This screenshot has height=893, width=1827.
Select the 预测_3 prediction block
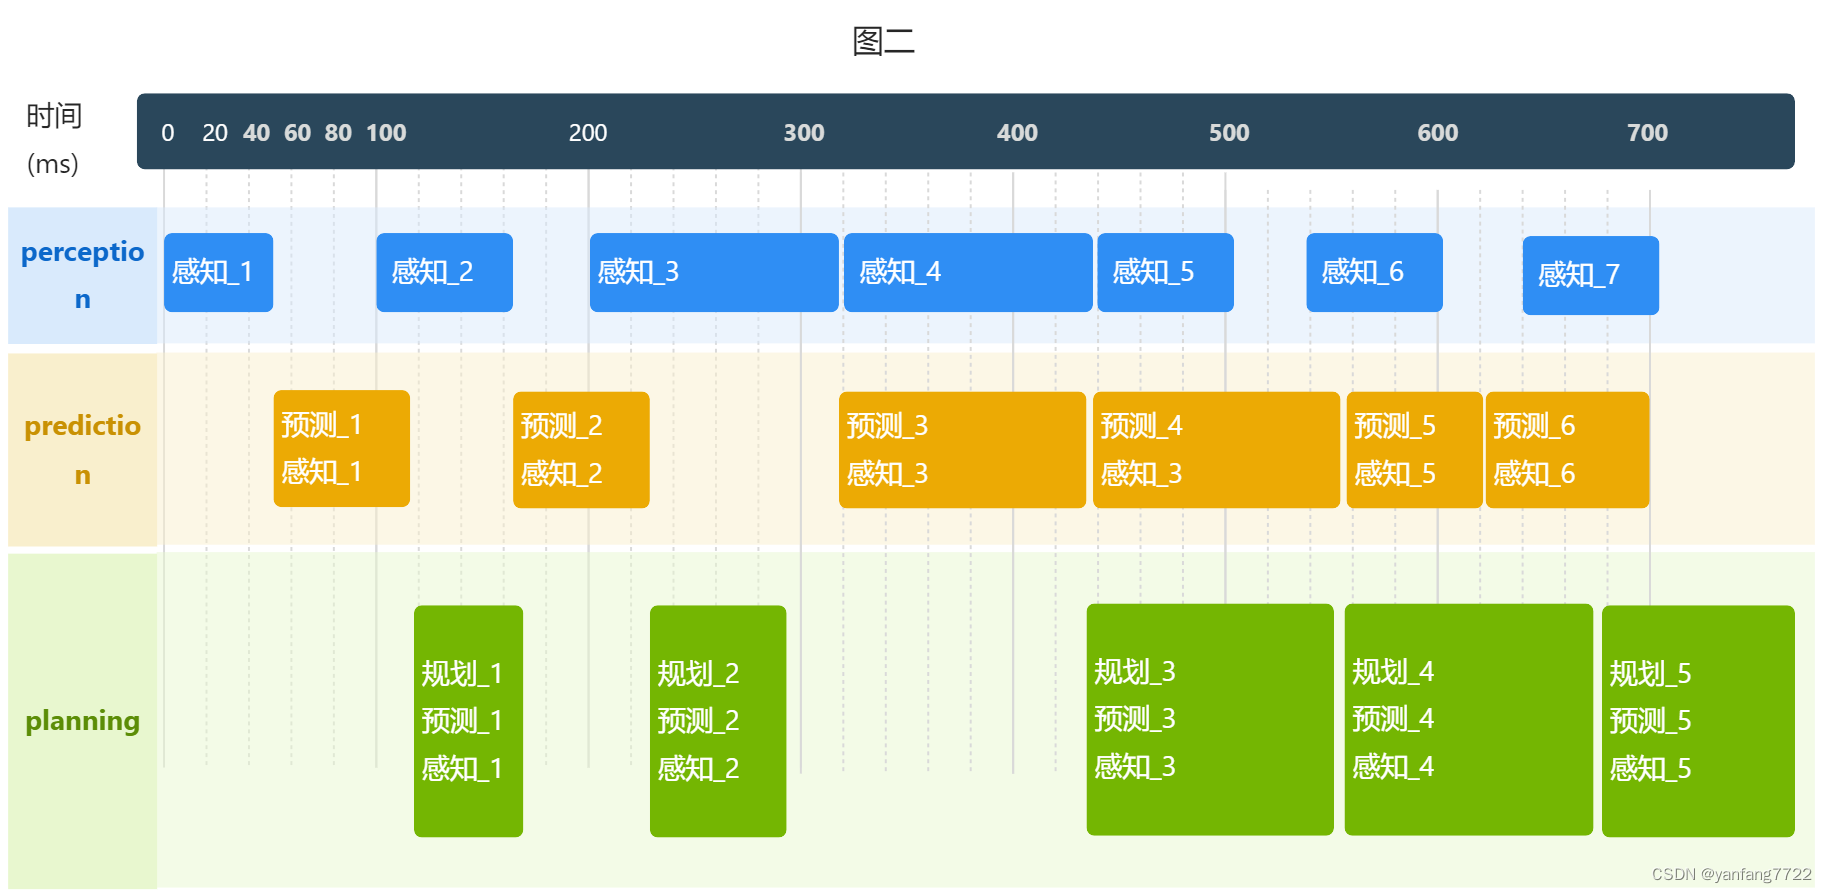coord(962,450)
